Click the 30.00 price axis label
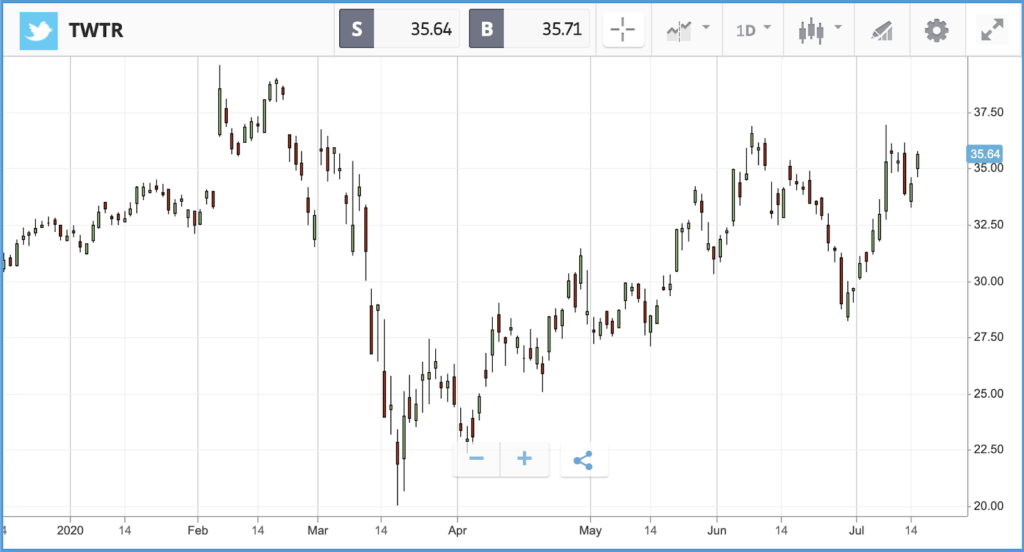 coord(988,282)
